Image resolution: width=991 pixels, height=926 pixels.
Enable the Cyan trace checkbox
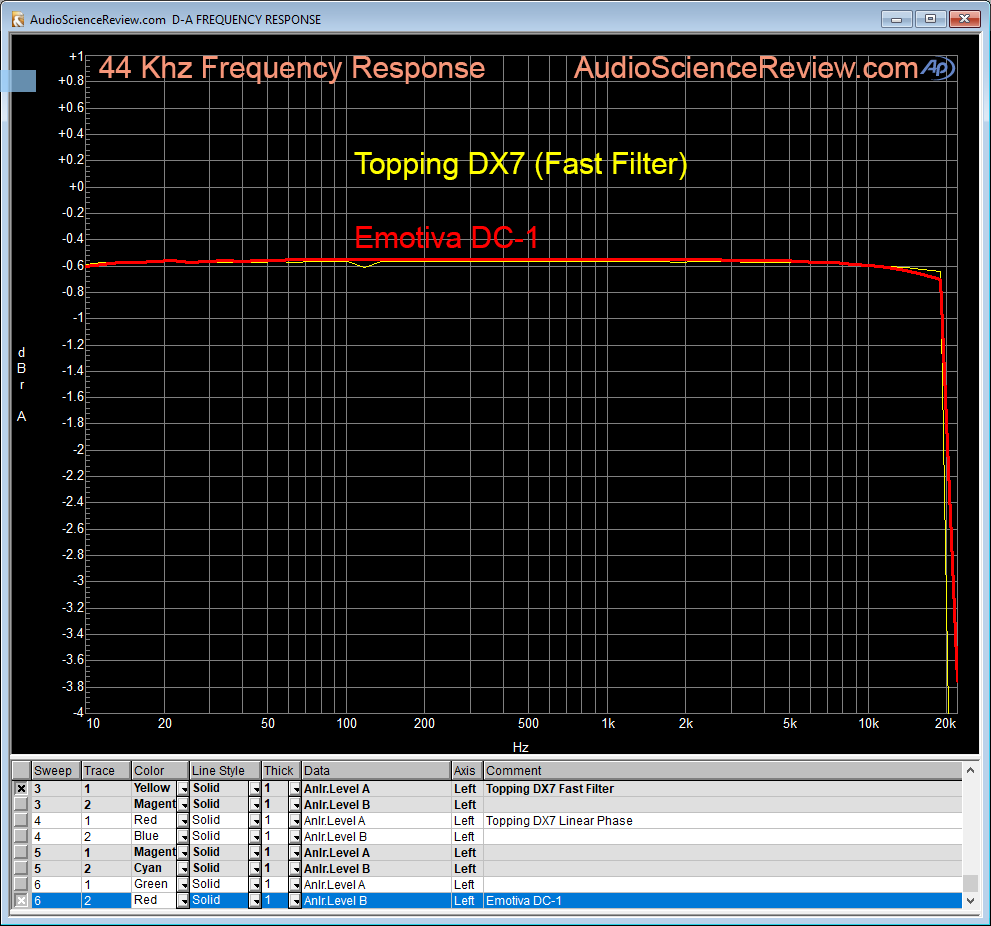[21, 868]
